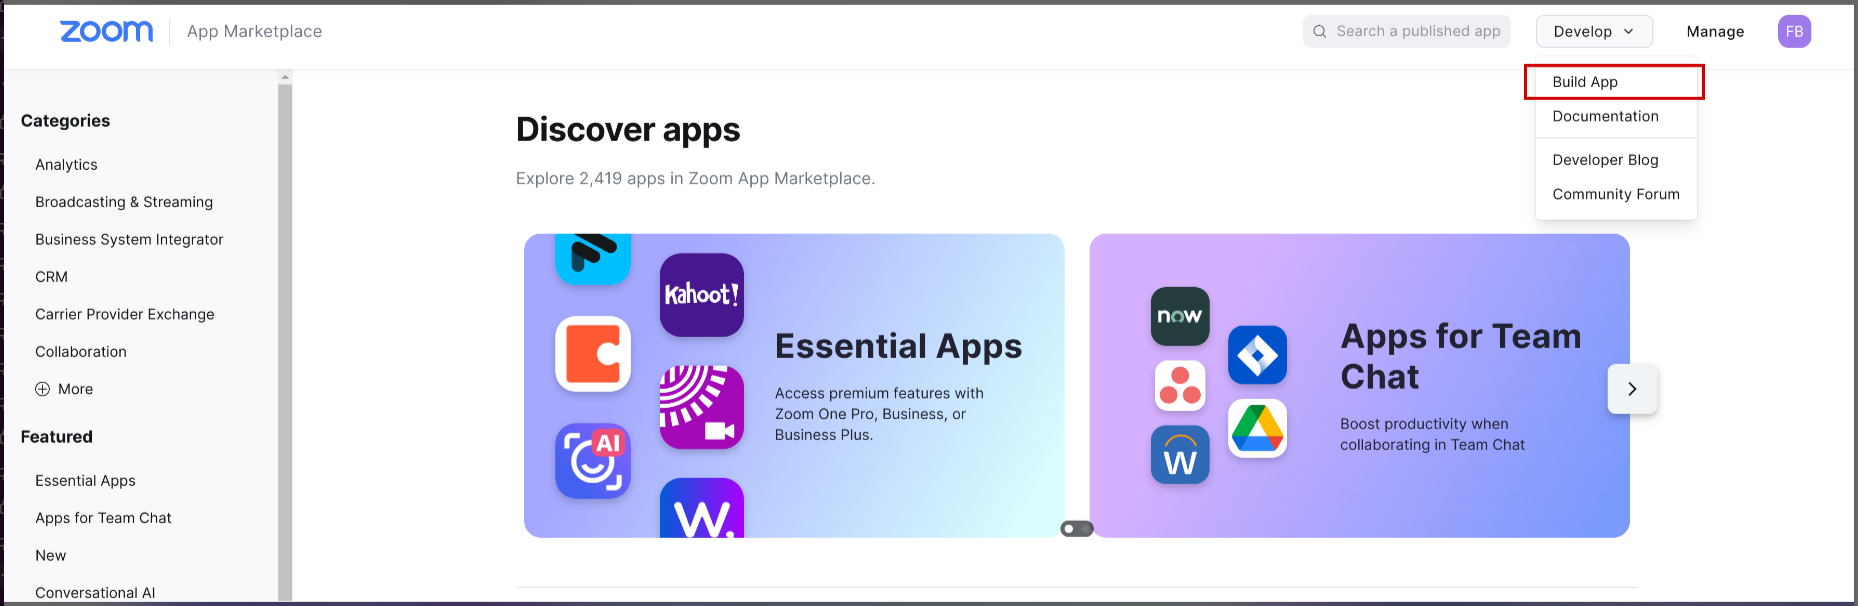This screenshot has height=606, width=1858.
Task: Click 'Boost productivity when collaborating' description
Action: point(1432,434)
